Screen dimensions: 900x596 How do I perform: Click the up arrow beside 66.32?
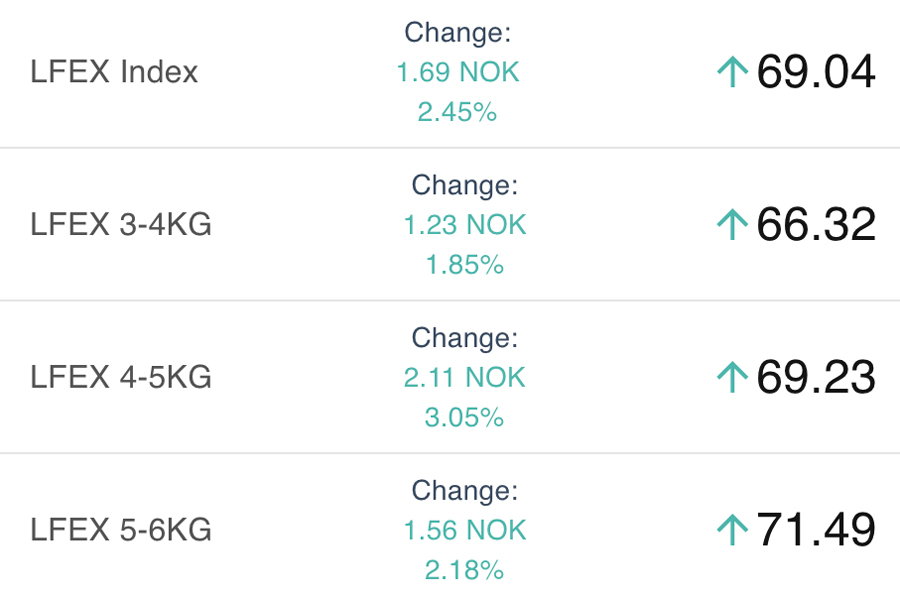coord(733,225)
